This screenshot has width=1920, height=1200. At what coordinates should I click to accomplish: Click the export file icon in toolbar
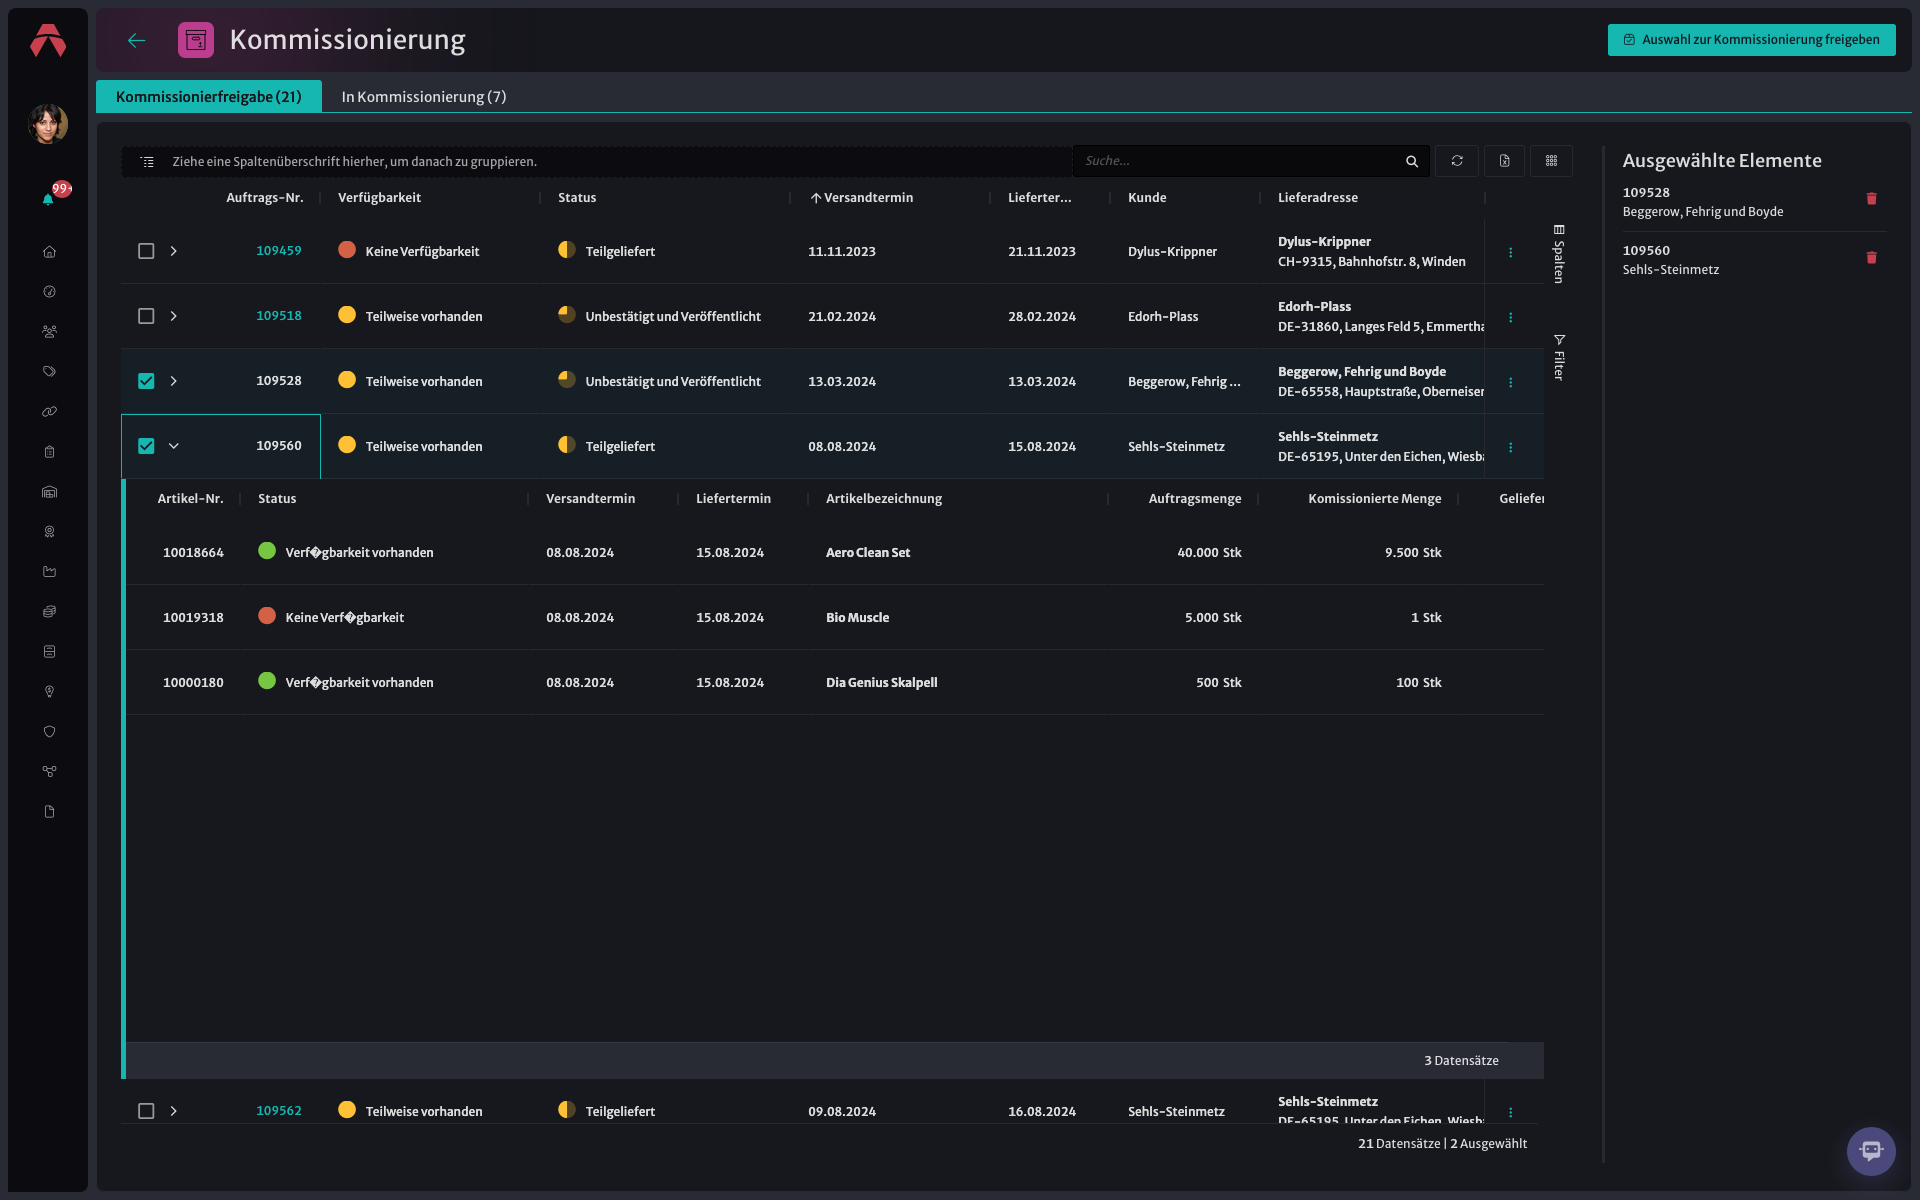(x=1504, y=161)
